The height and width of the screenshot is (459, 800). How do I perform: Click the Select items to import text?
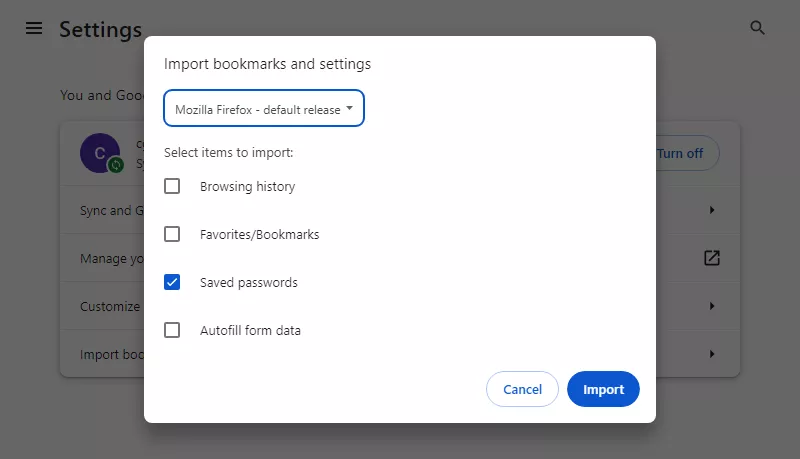(229, 152)
